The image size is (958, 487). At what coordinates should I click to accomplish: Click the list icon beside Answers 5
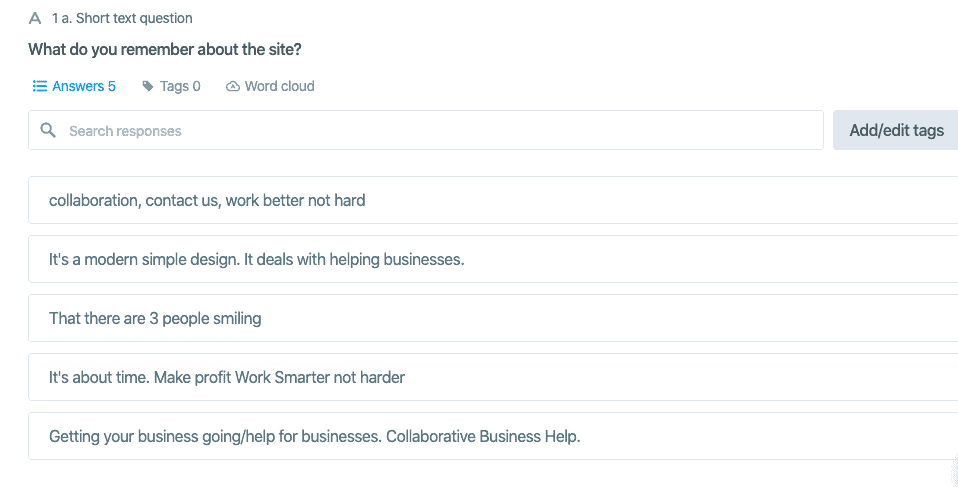pyautogui.click(x=40, y=86)
